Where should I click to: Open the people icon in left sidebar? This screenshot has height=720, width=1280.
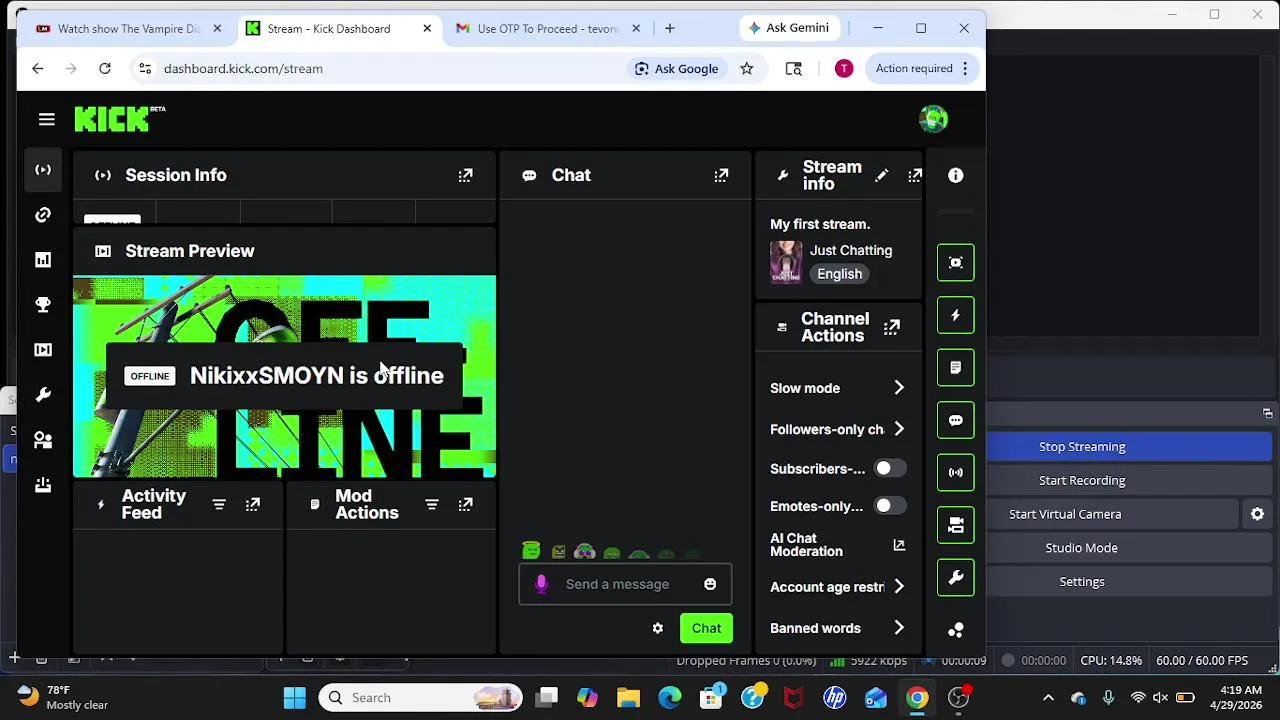click(x=43, y=440)
